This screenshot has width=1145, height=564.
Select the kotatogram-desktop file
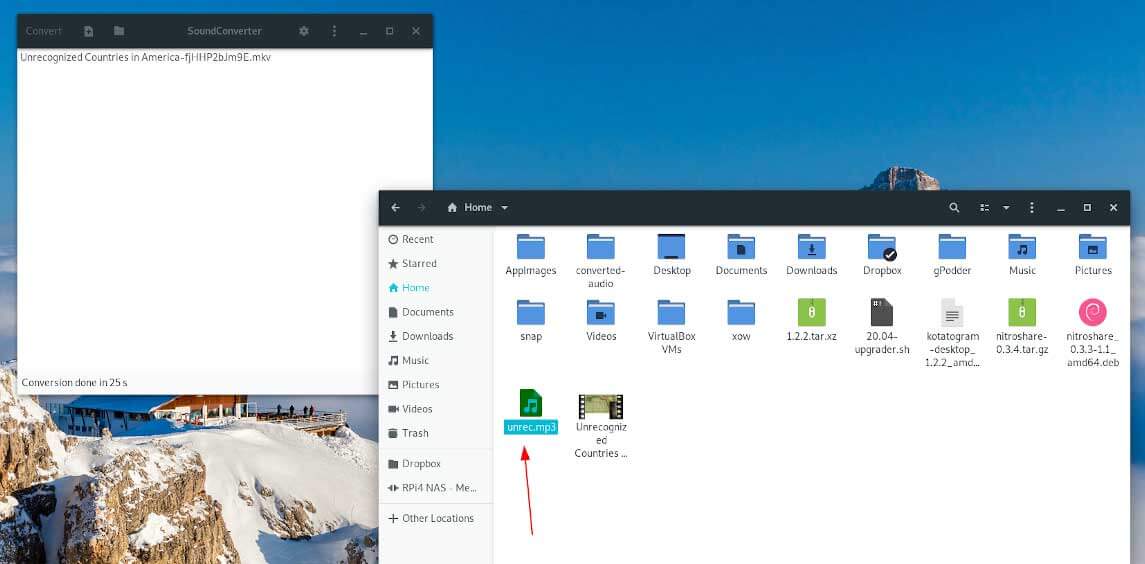coord(952,332)
